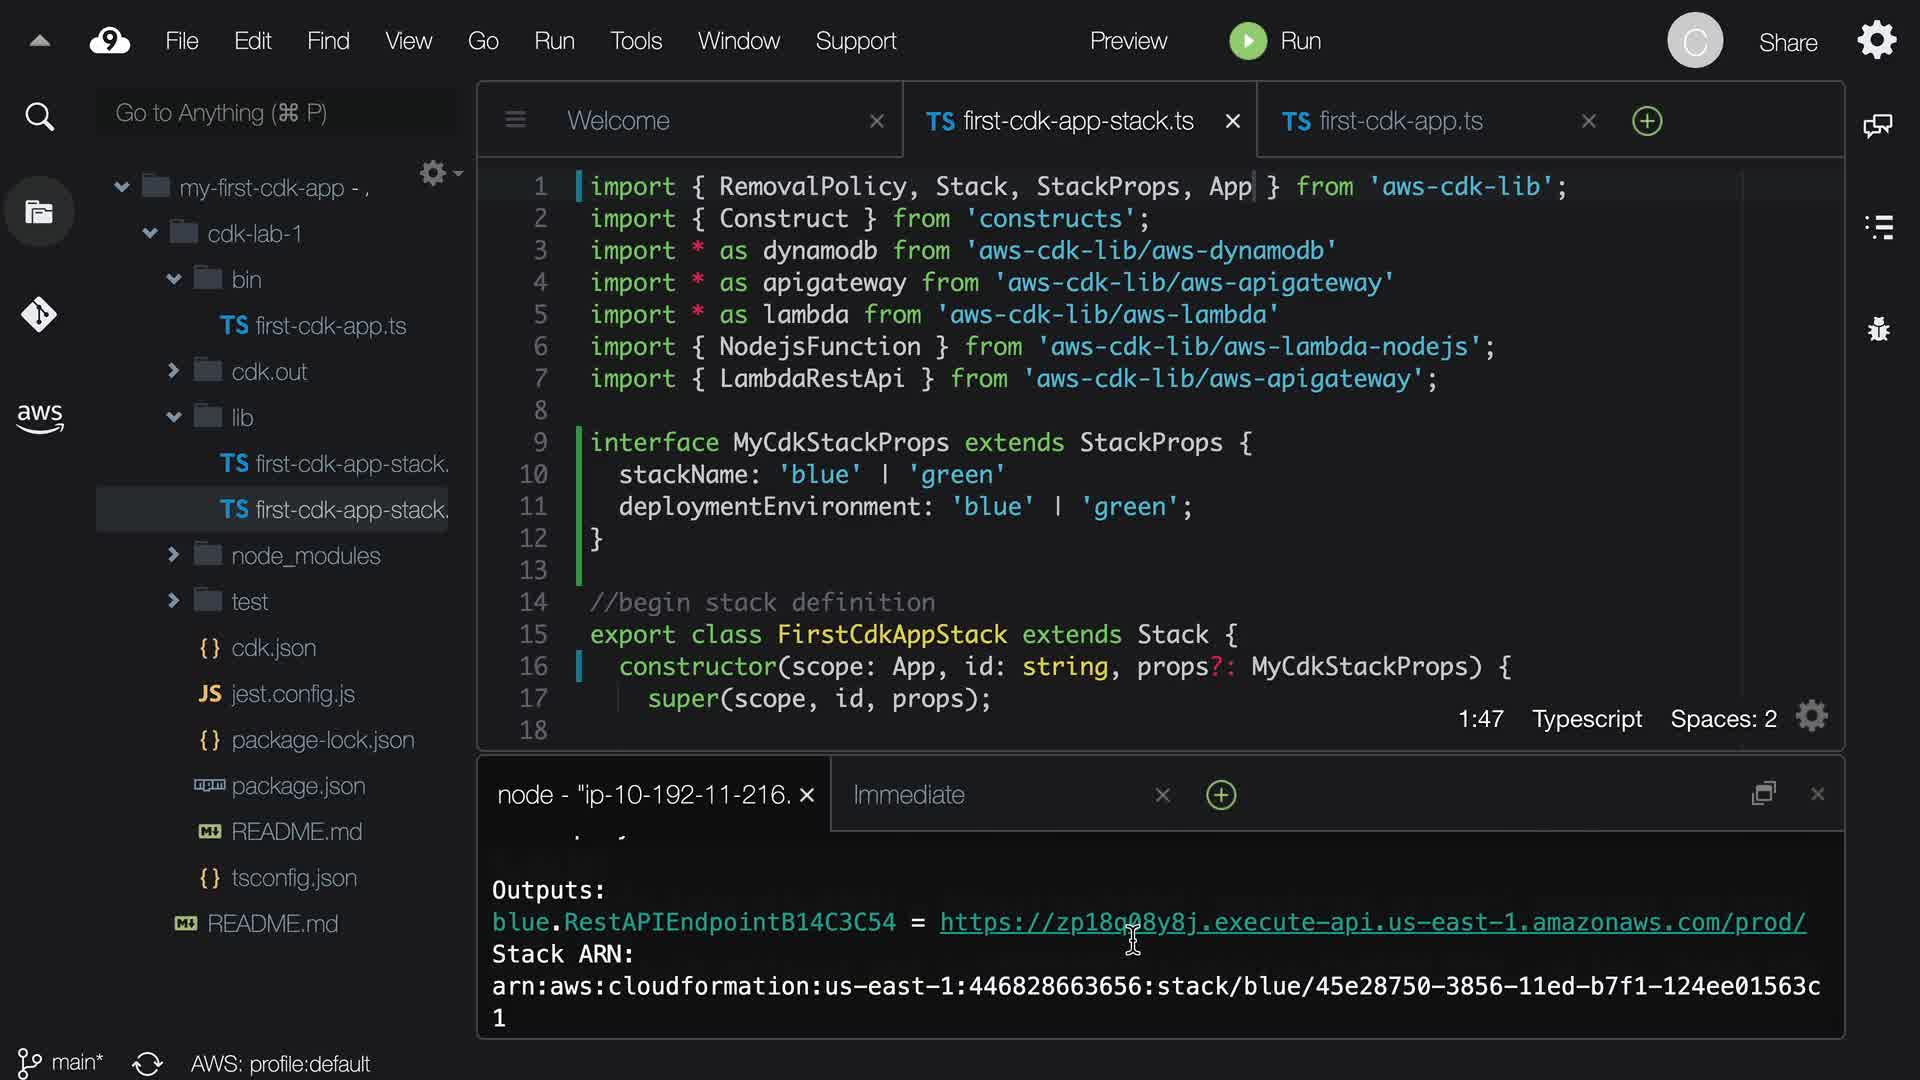Expand the cdk.out folder
Viewport: 1920px width, 1080px height.
(173, 371)
